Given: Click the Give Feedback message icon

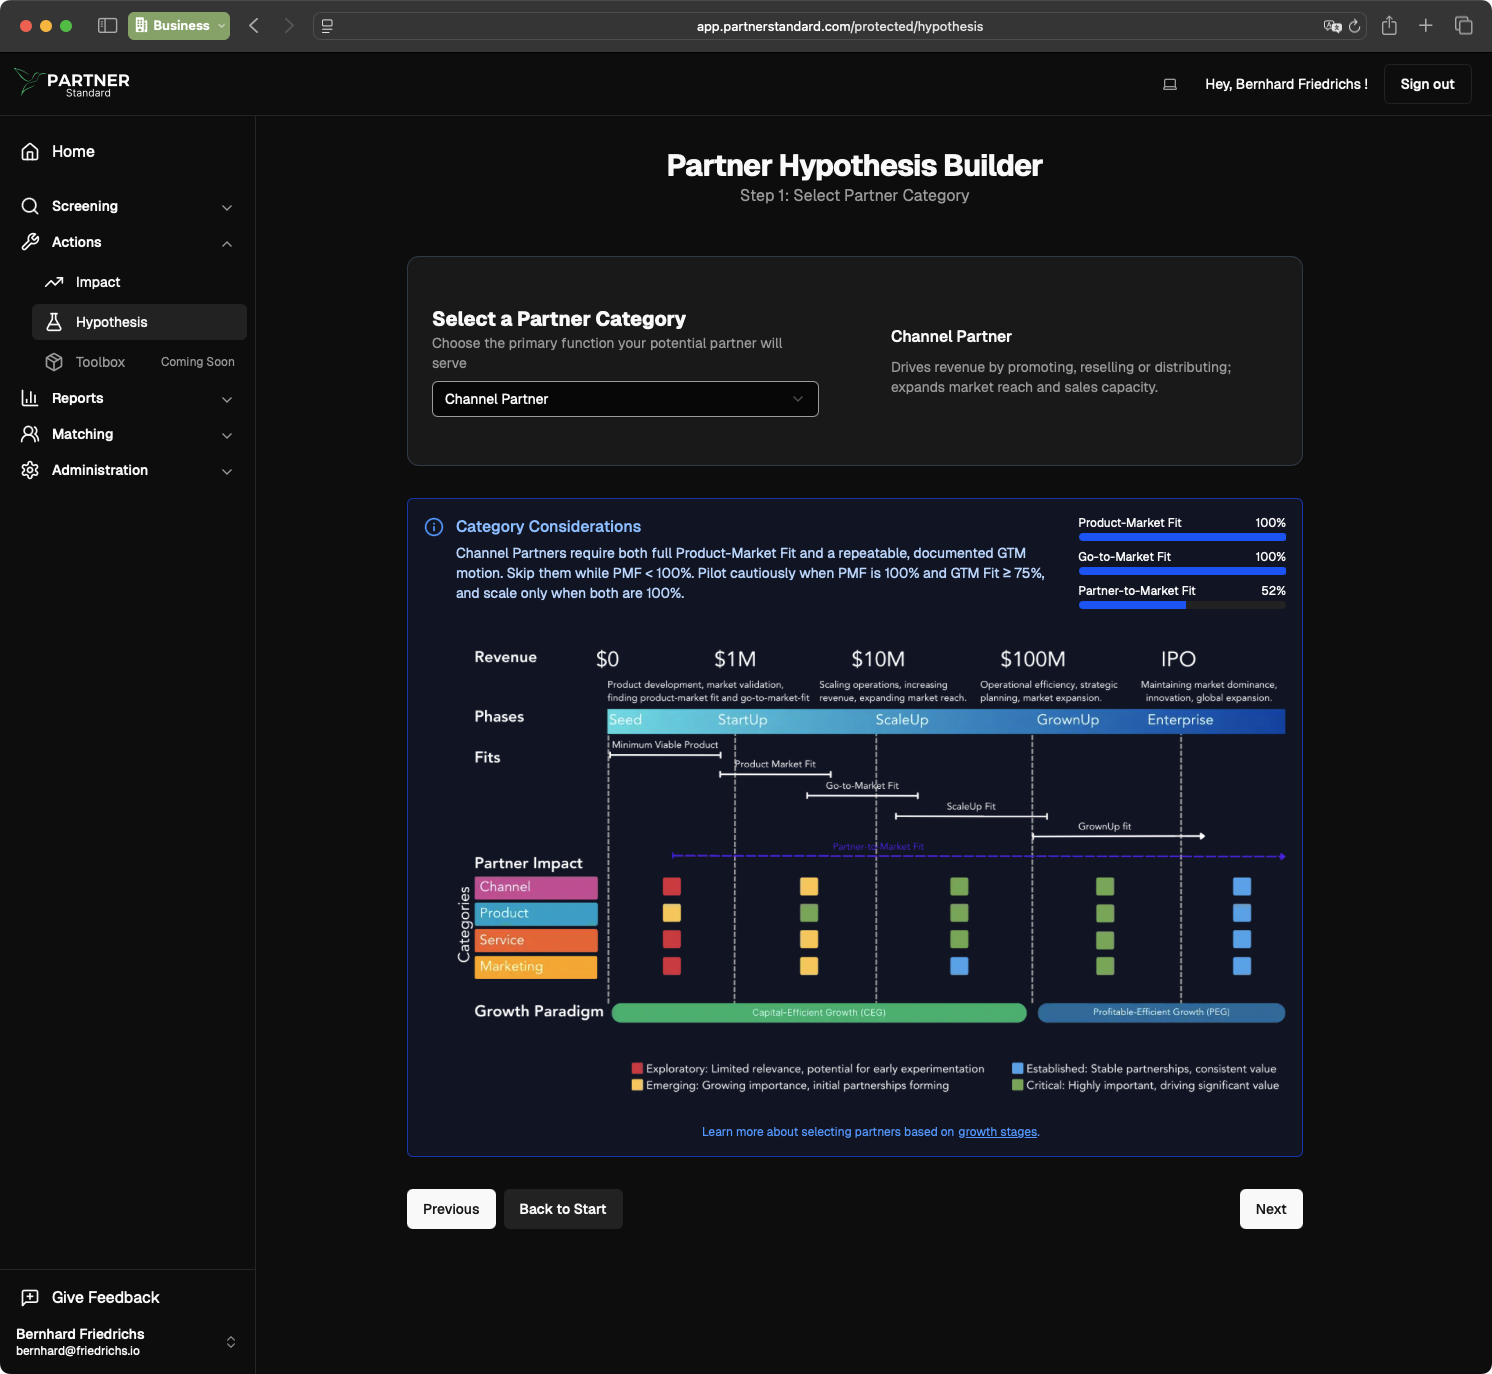Looking at the screenshot, I should coord(30,1297).
